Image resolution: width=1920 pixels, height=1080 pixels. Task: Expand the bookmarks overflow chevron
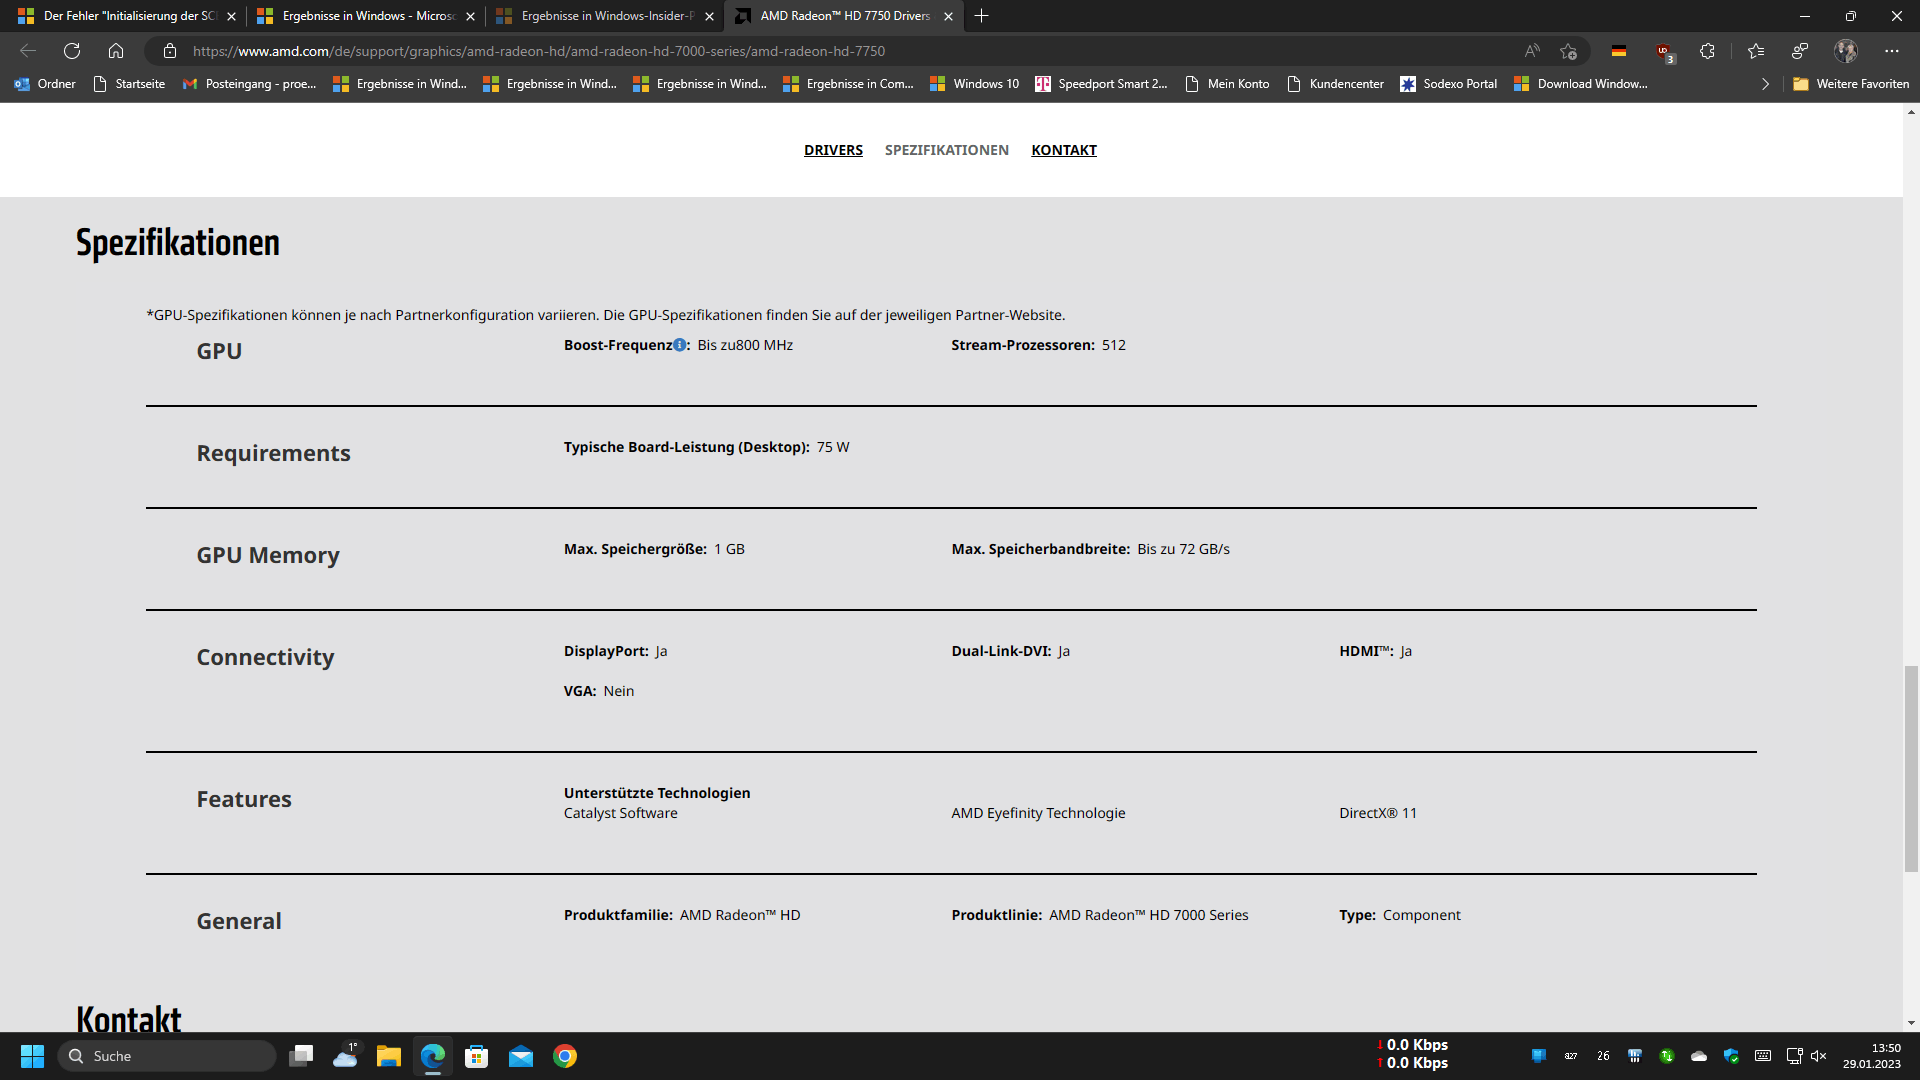click(1765, 84)
